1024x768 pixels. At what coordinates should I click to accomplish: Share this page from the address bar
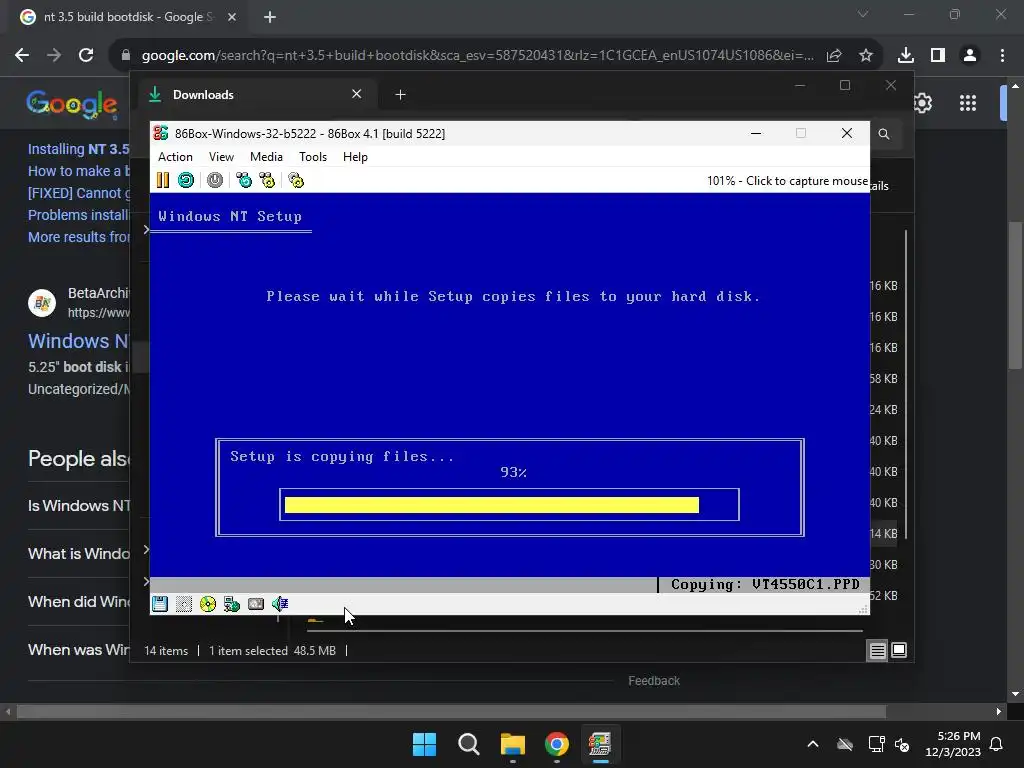[x=834, y=56]
